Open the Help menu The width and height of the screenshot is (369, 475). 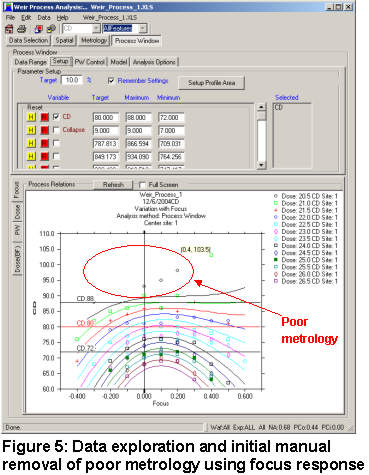click(62, 17)
